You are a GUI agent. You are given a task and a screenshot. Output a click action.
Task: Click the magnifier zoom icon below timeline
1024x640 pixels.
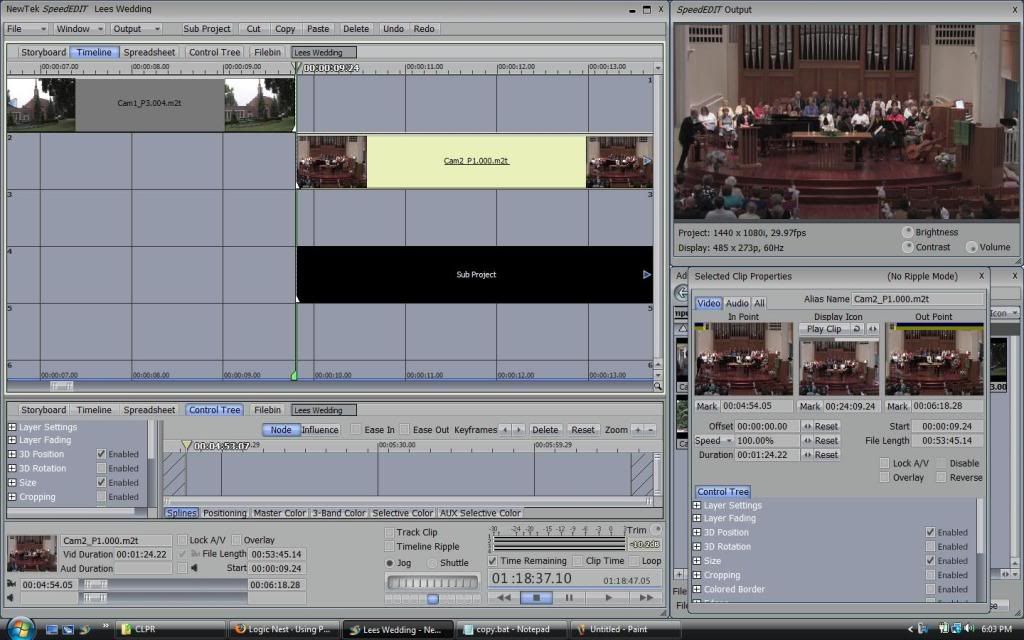click(x=658, y=387)
